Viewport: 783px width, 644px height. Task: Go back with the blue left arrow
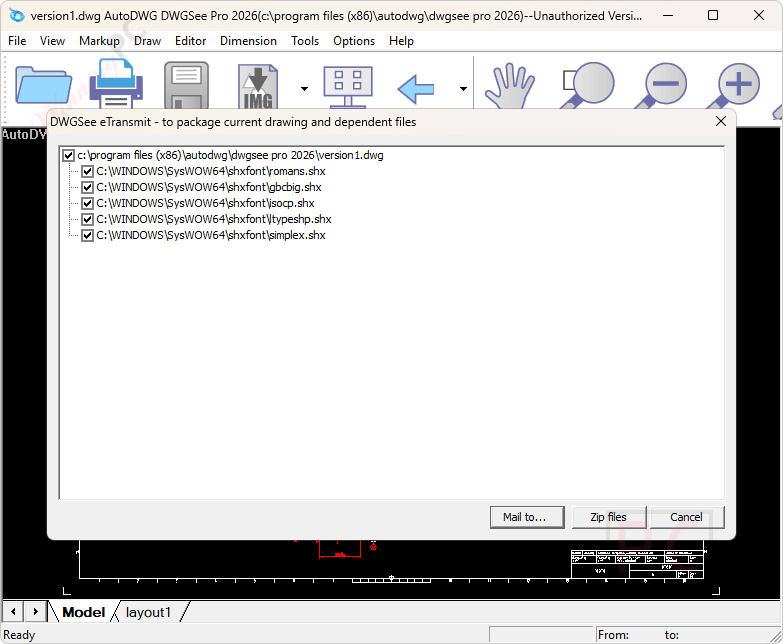click(416, 89)
